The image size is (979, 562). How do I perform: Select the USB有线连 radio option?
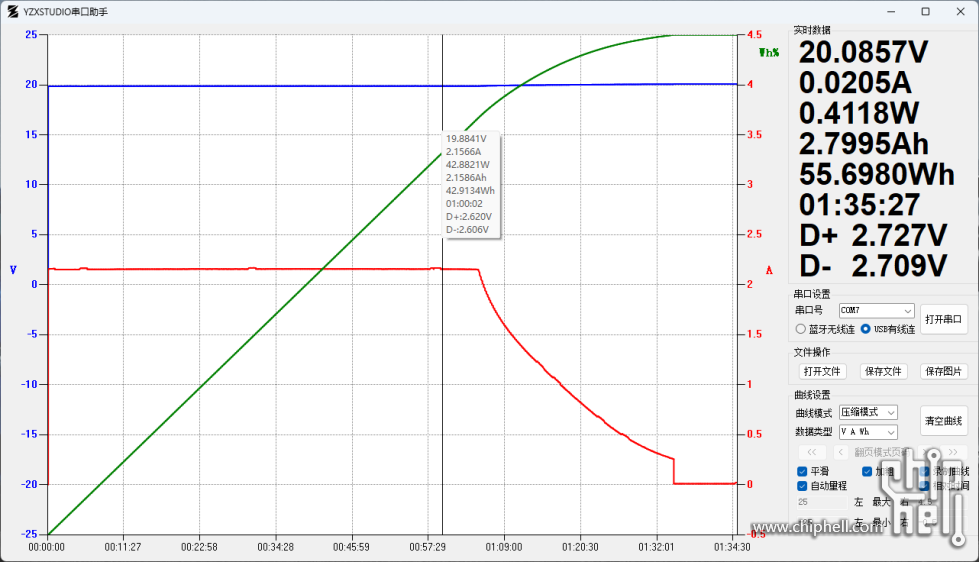pyautogui.click(x=866, y=329)
